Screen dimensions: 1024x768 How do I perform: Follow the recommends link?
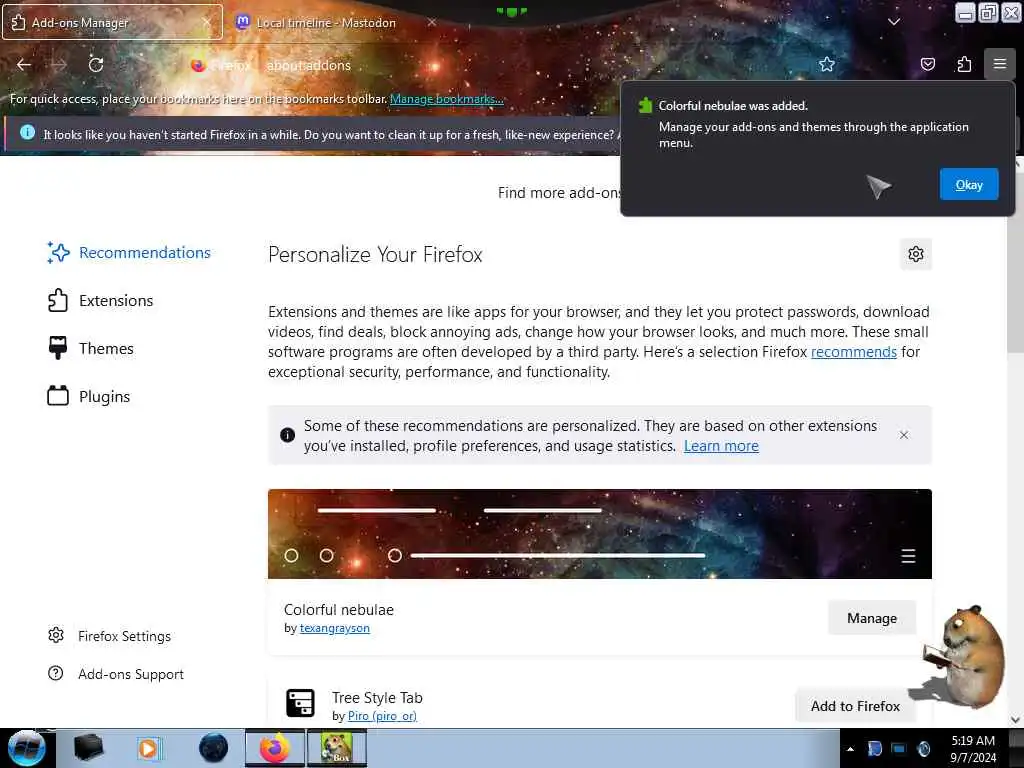click(854, 352)
